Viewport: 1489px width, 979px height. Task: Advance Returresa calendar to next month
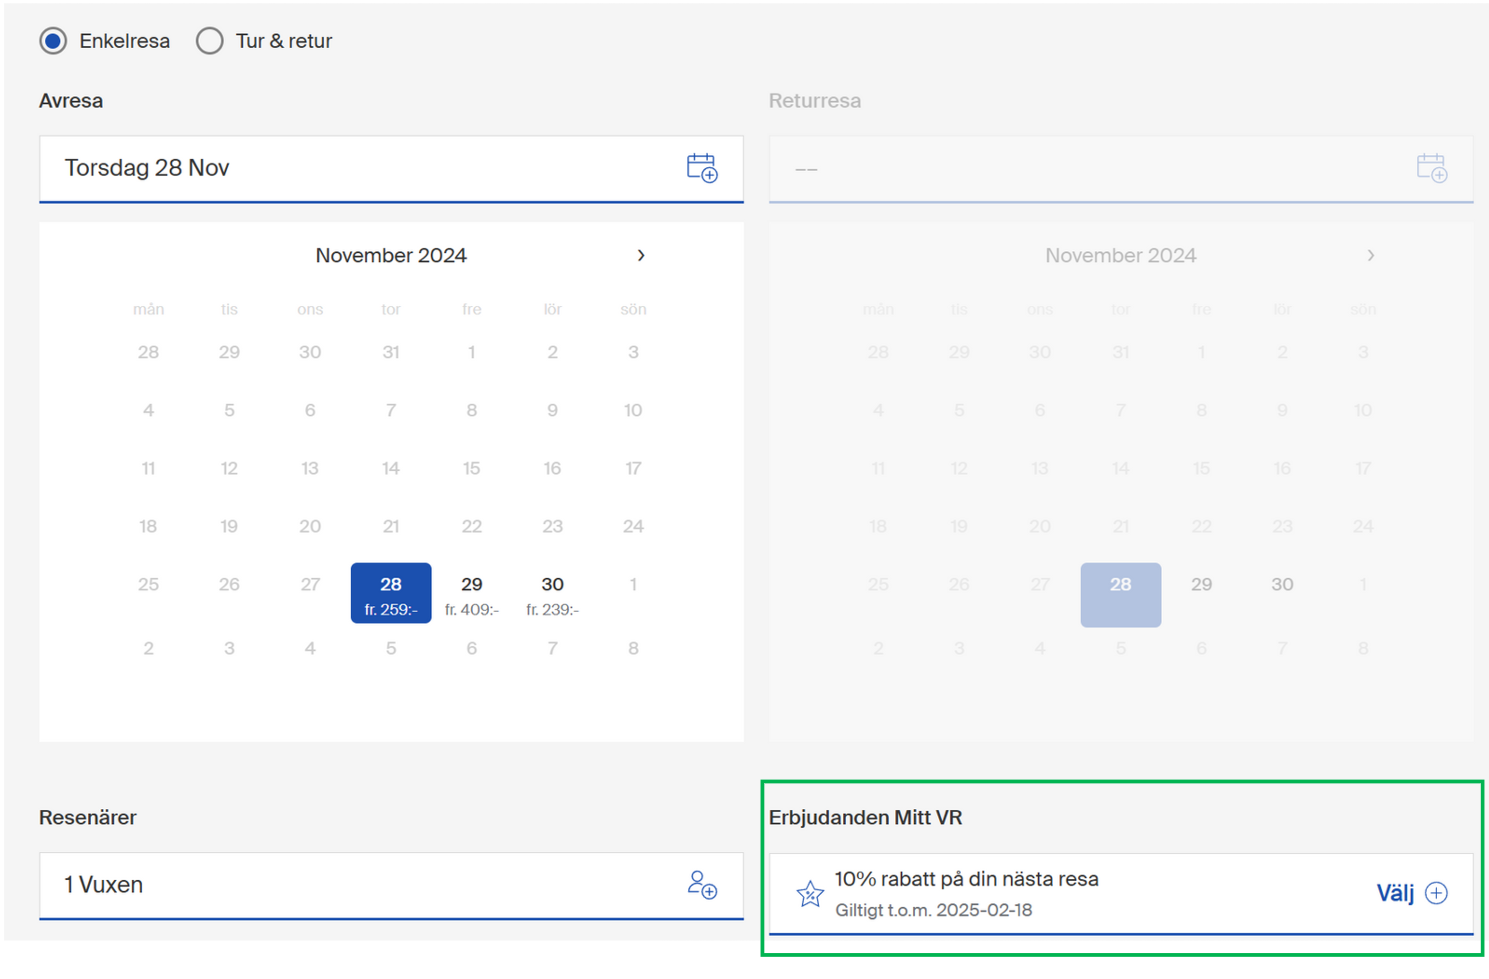tap(1370, 256)
